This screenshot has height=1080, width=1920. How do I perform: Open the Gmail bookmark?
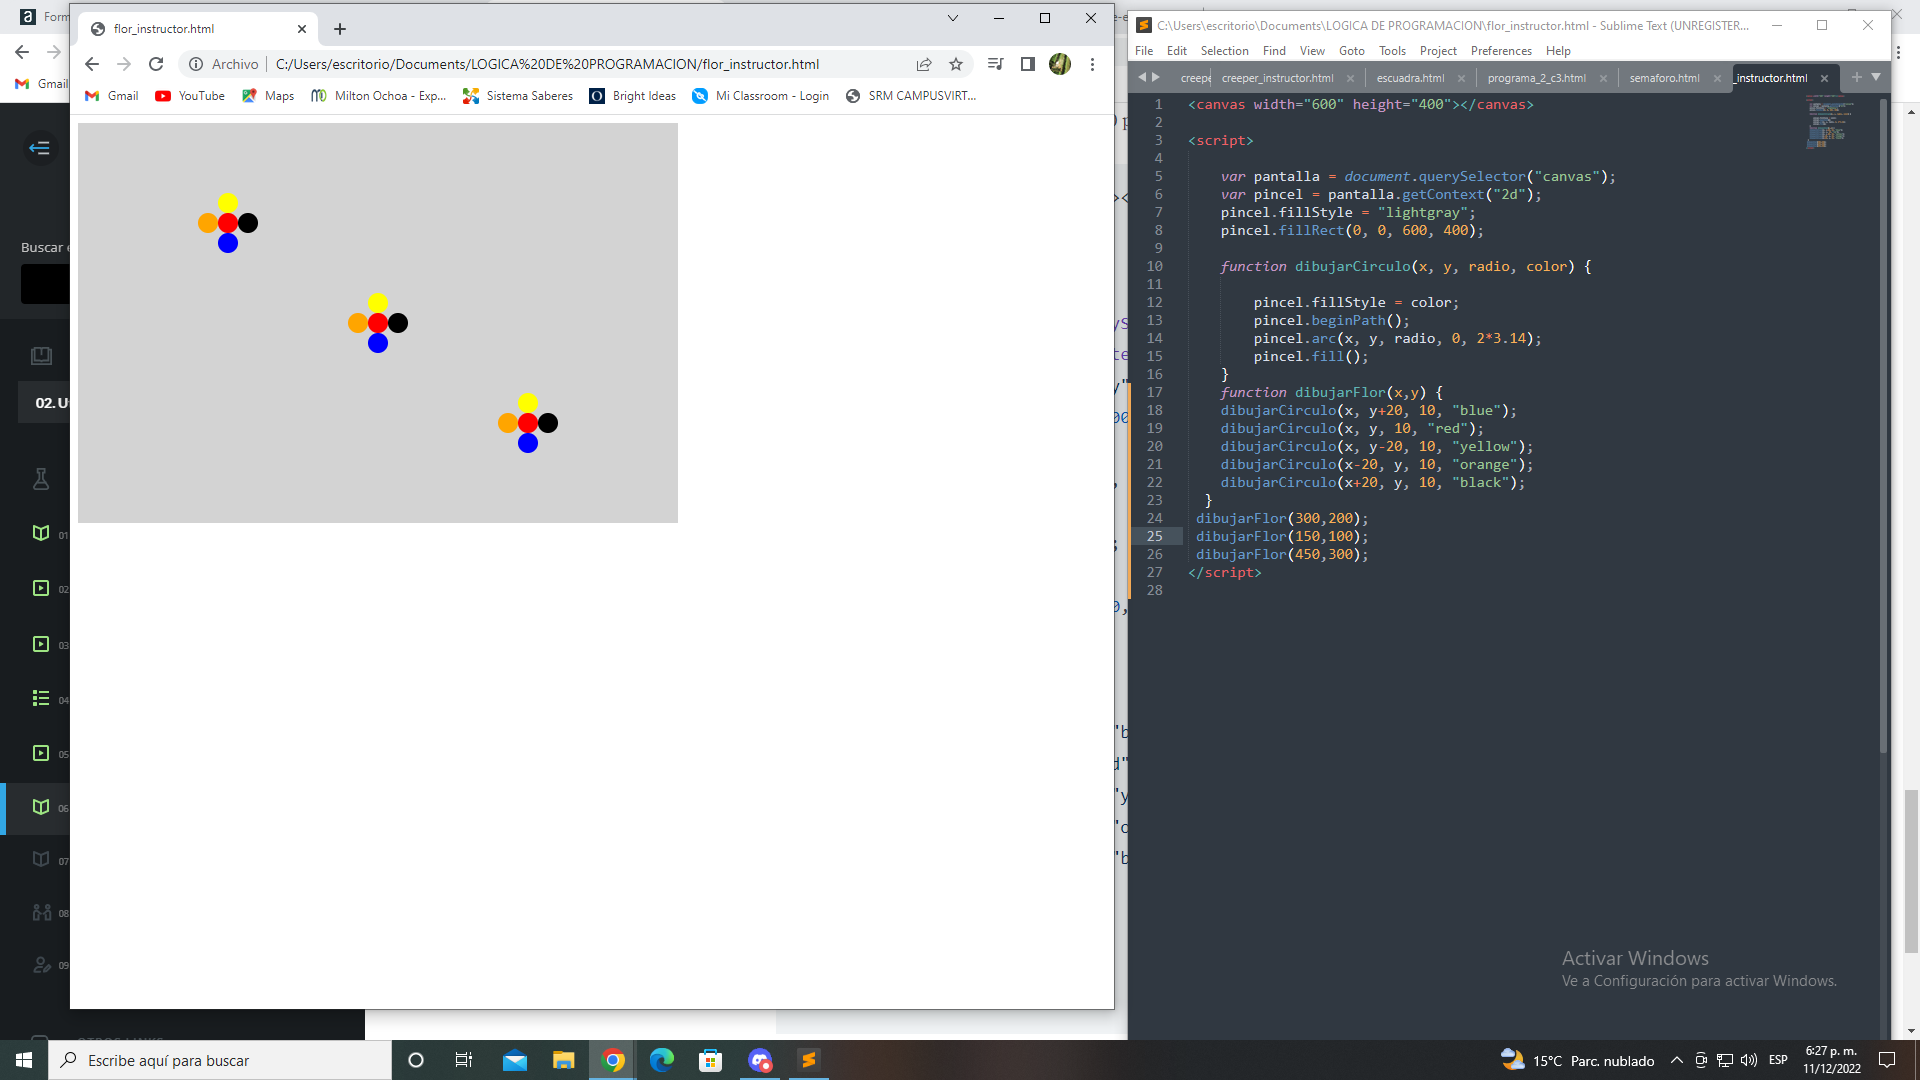click(112, 96)
